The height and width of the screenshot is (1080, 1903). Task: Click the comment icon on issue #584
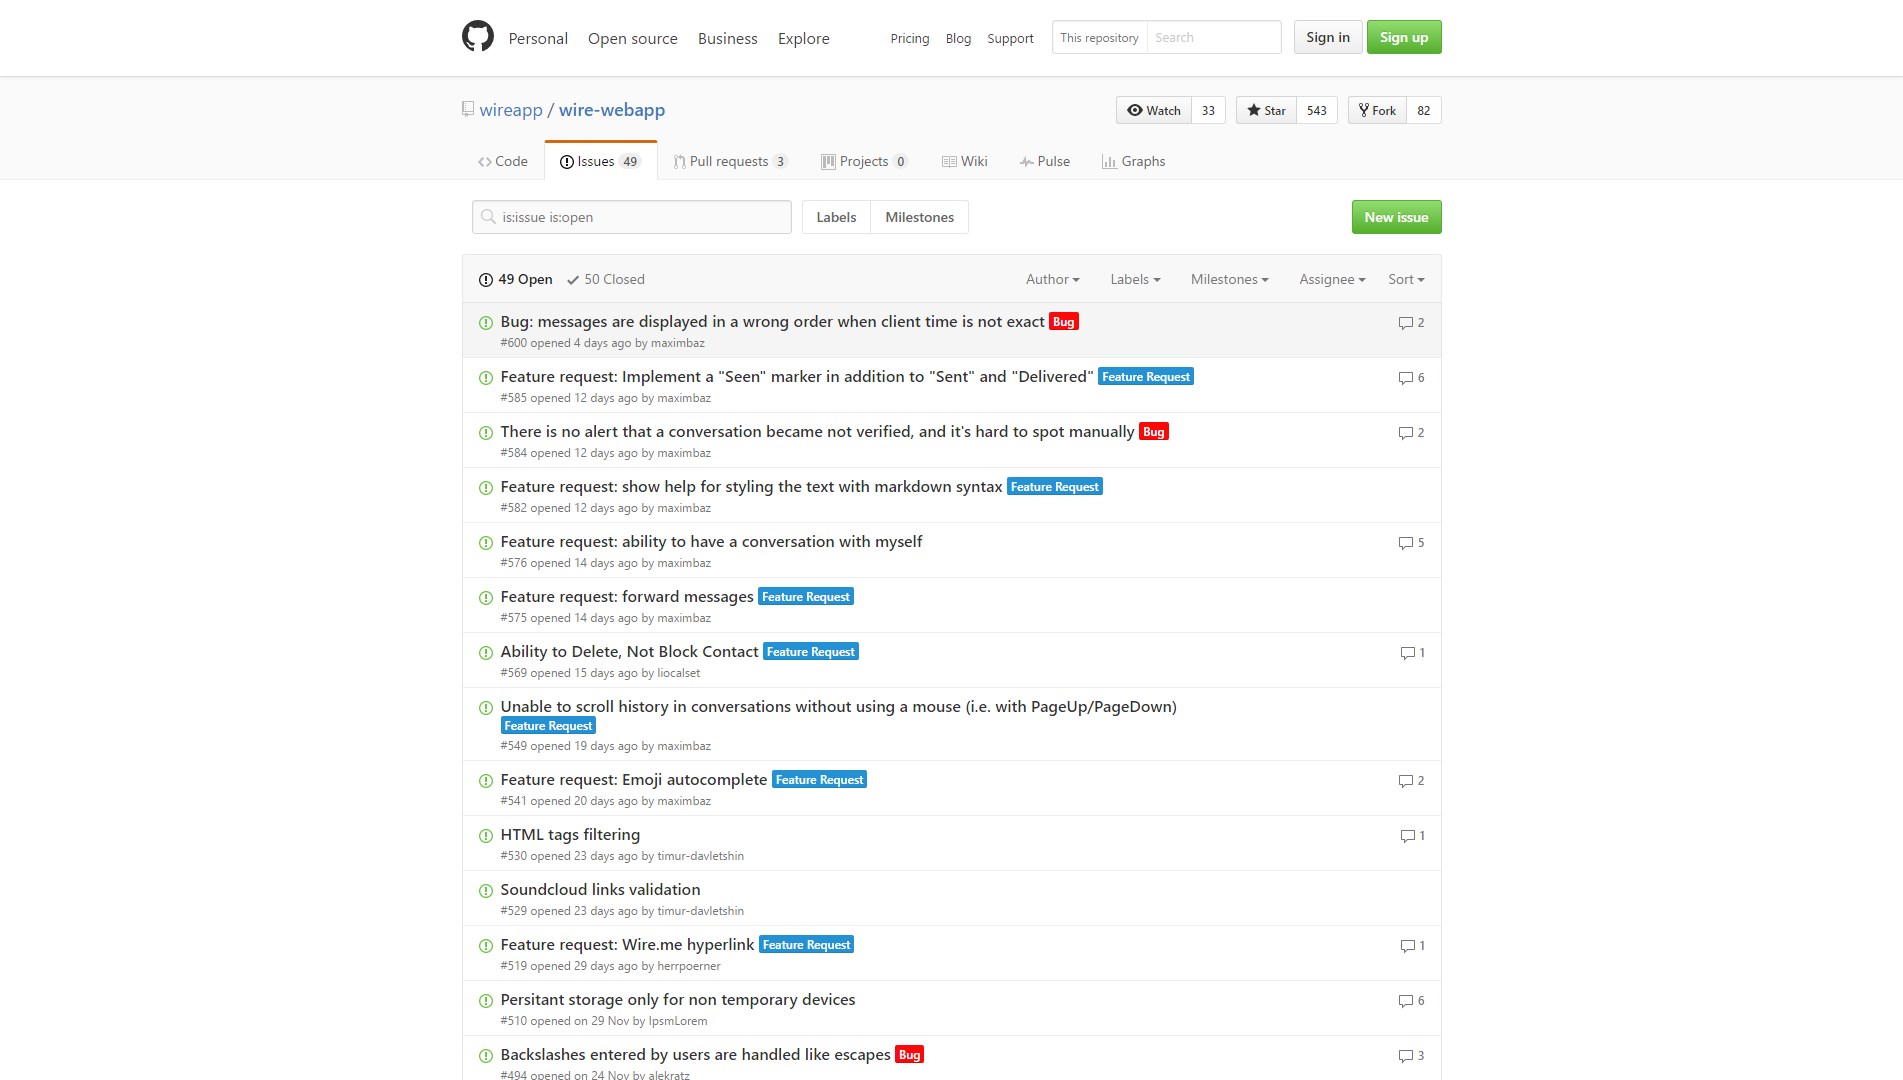(1405, 433)
